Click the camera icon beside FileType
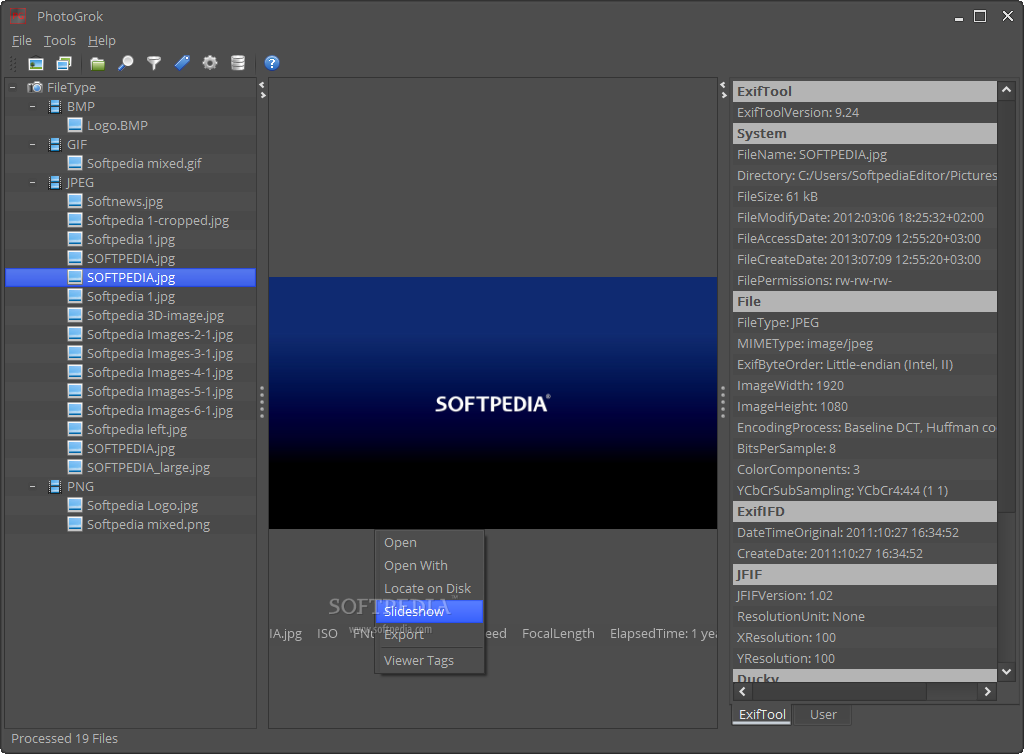 click(35, 87)
